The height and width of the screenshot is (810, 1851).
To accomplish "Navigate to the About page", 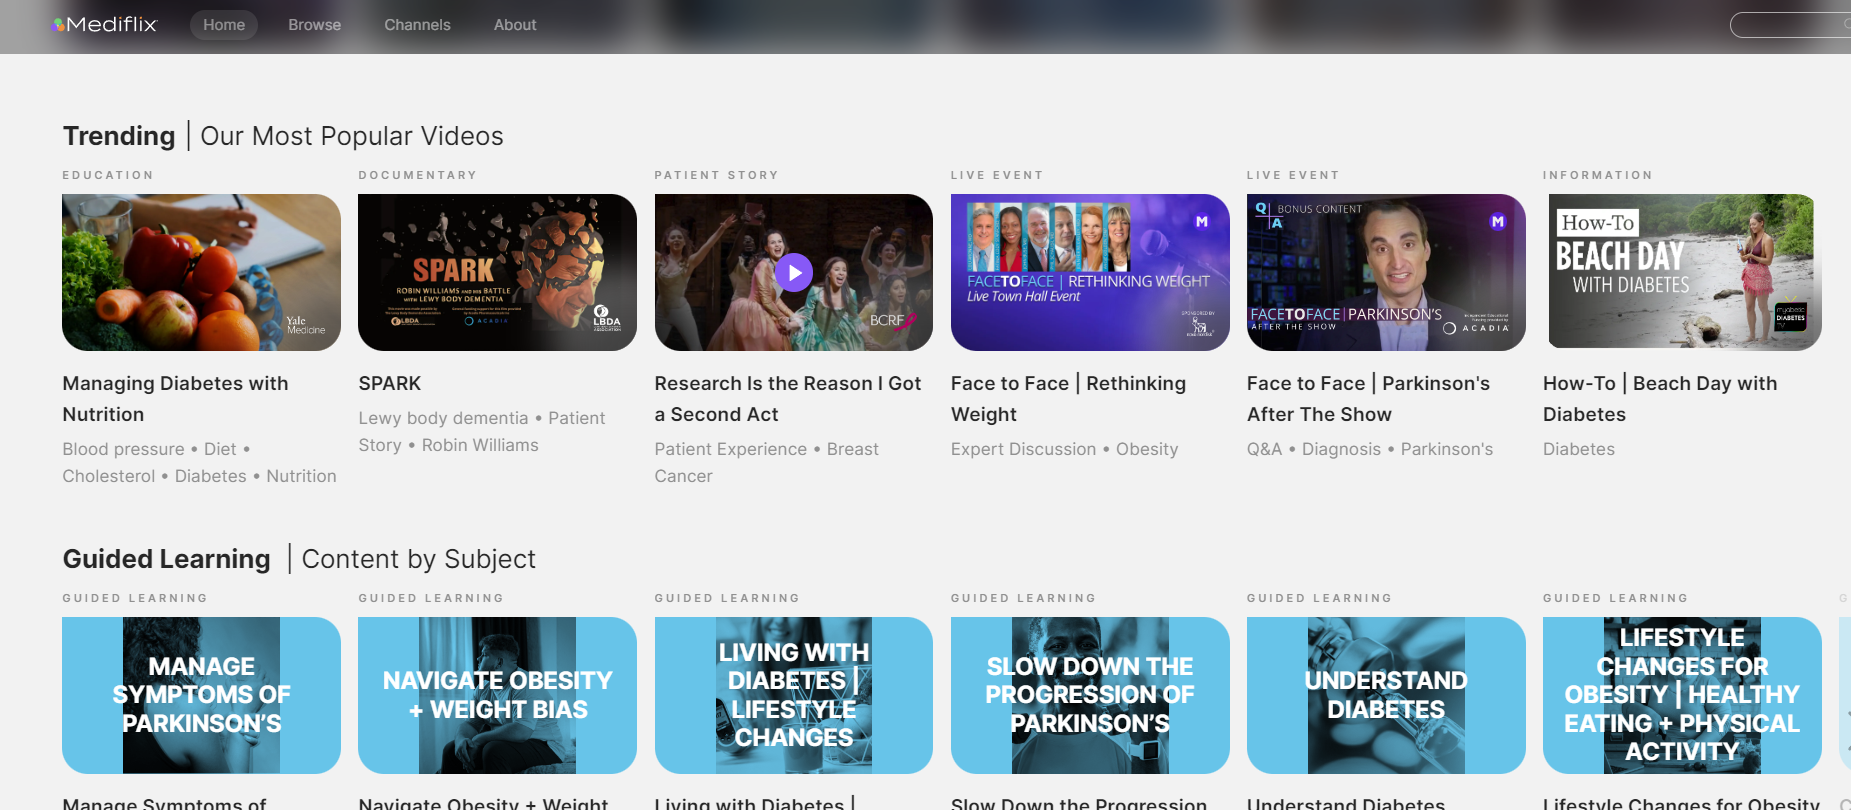I will 515,25.
